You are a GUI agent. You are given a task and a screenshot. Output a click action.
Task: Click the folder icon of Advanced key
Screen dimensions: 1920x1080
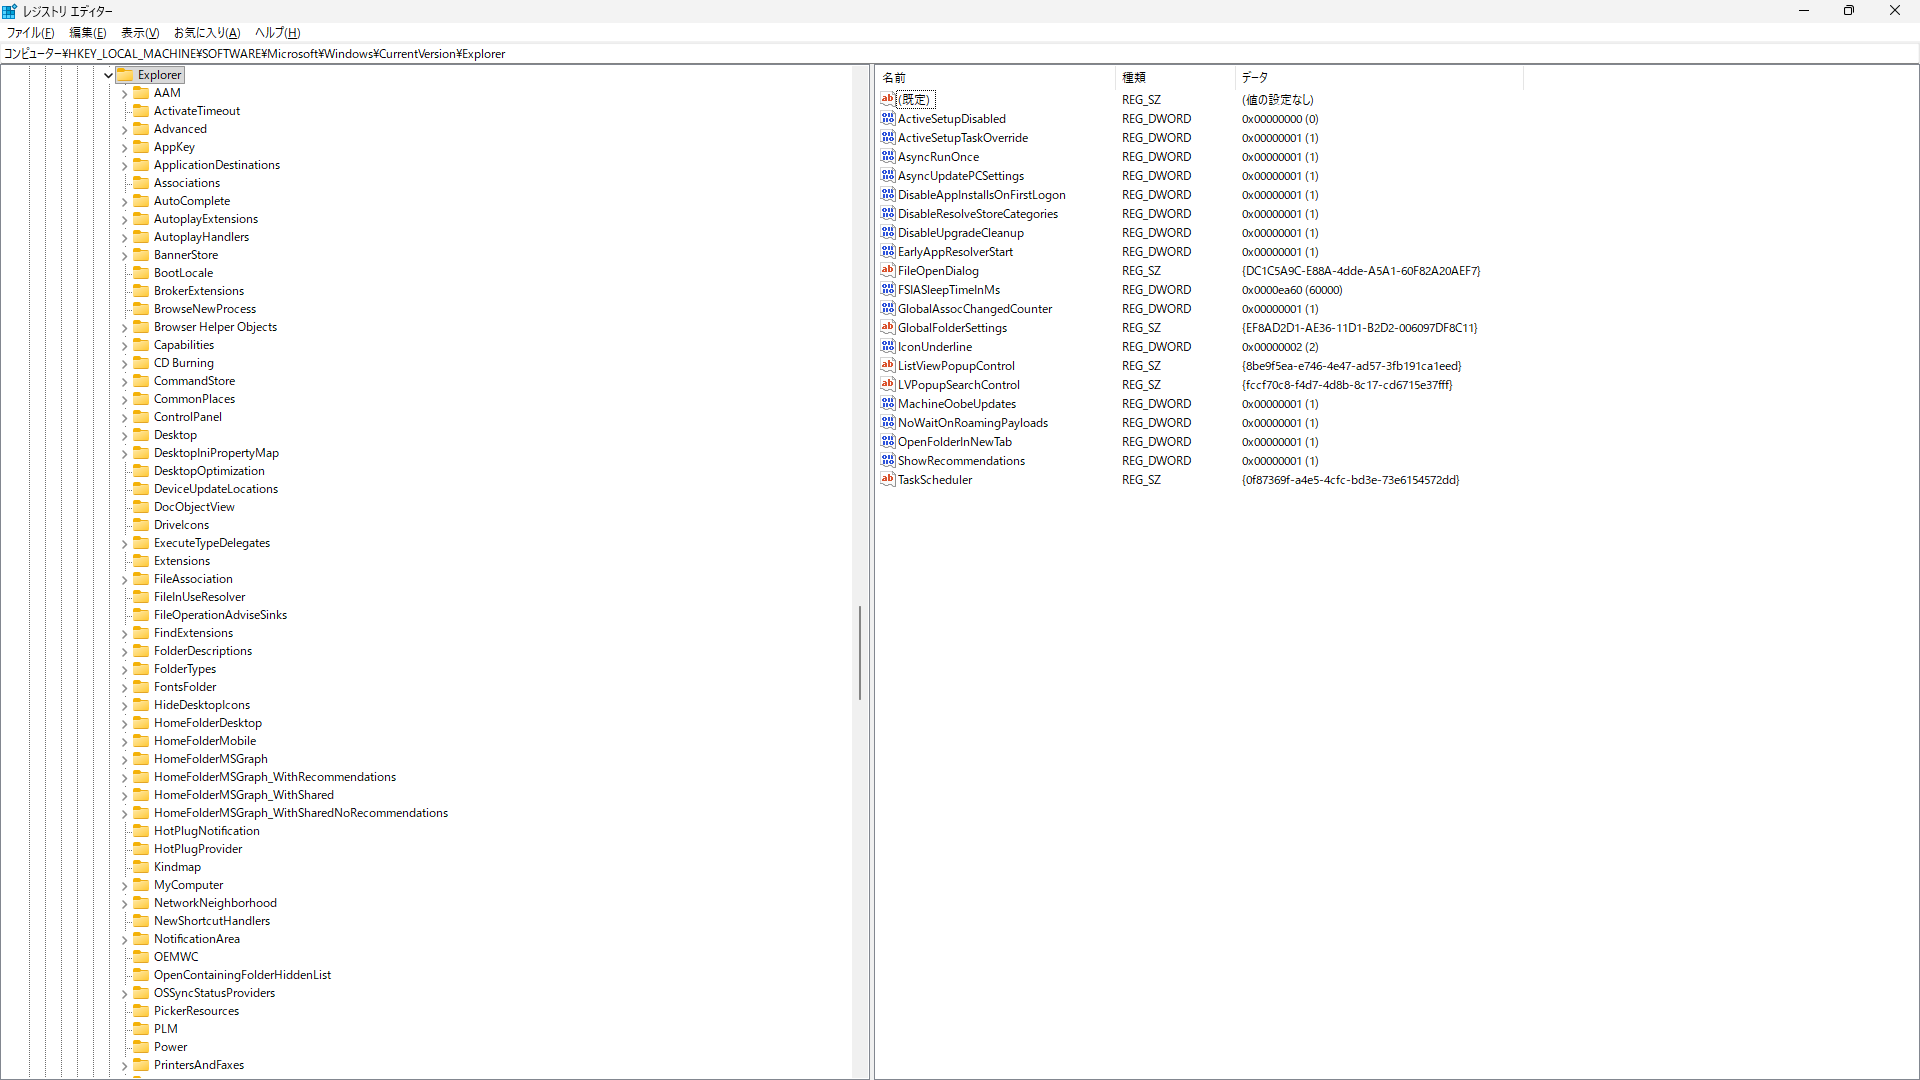coord(141,129)
